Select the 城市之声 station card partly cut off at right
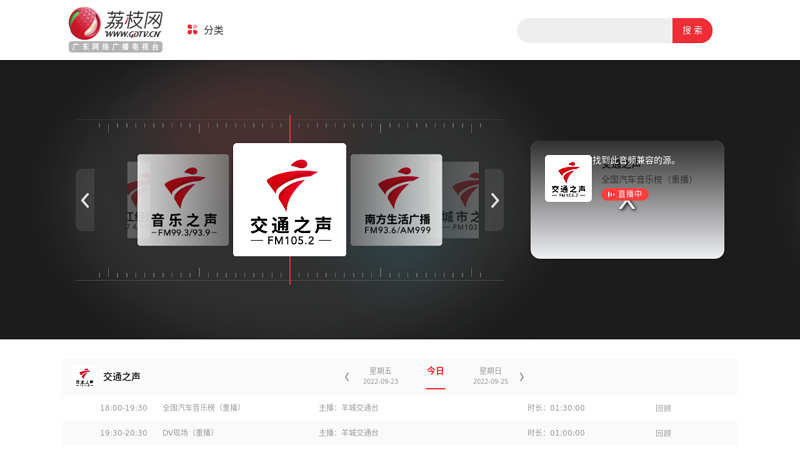Viewport: 800px width, 450px height. pyautogui.click(x=461, y=200)
